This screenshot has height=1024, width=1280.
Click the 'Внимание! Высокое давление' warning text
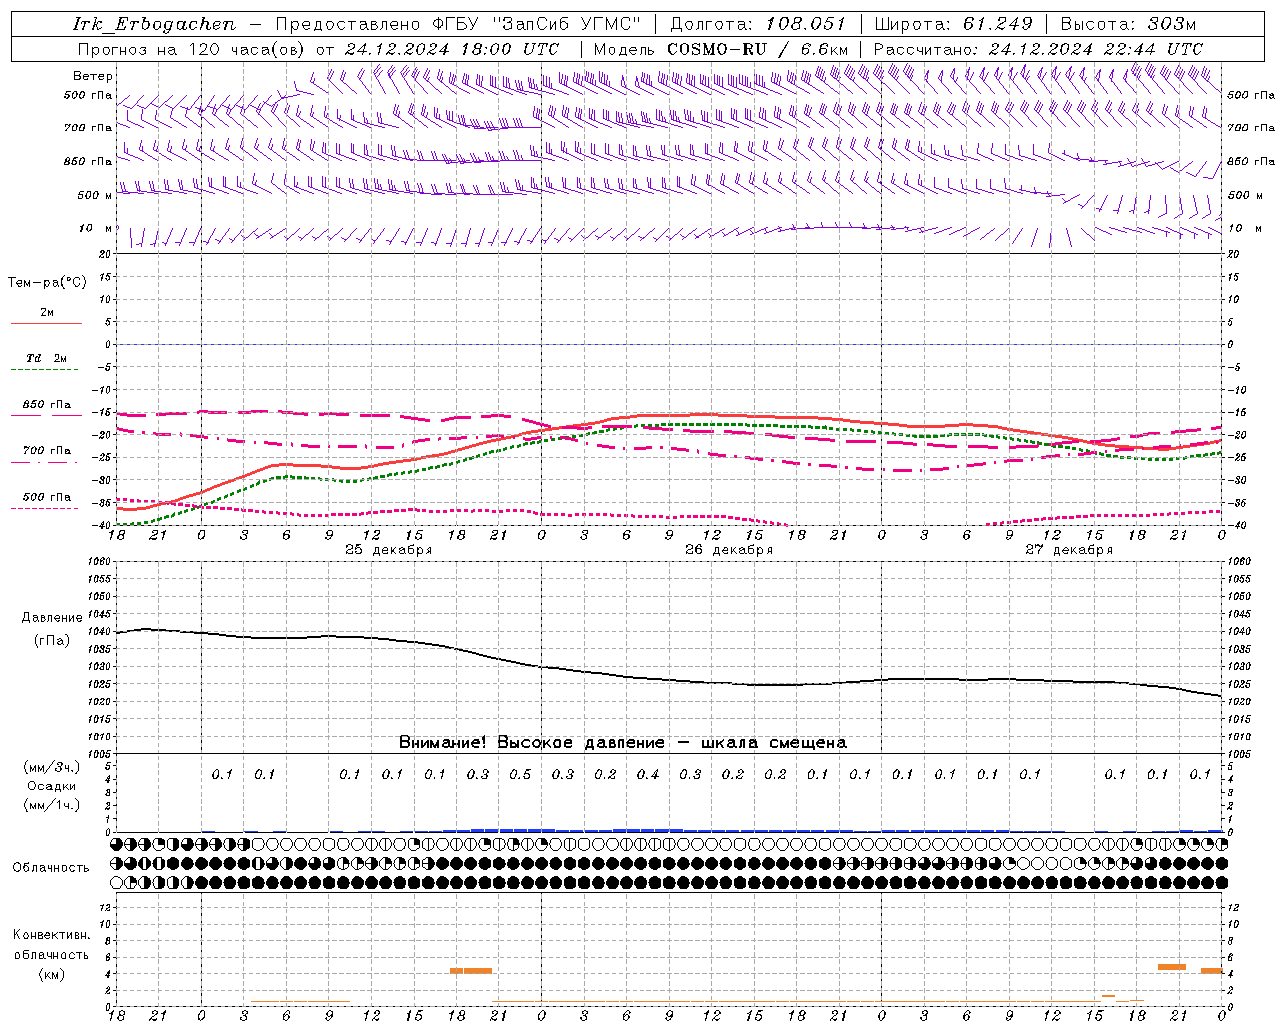pos(531,742)
